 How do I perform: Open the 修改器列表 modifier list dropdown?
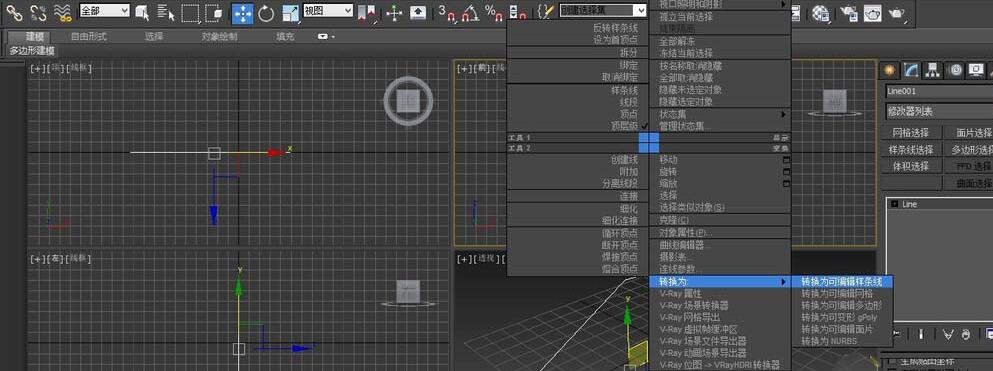point(939,112)
